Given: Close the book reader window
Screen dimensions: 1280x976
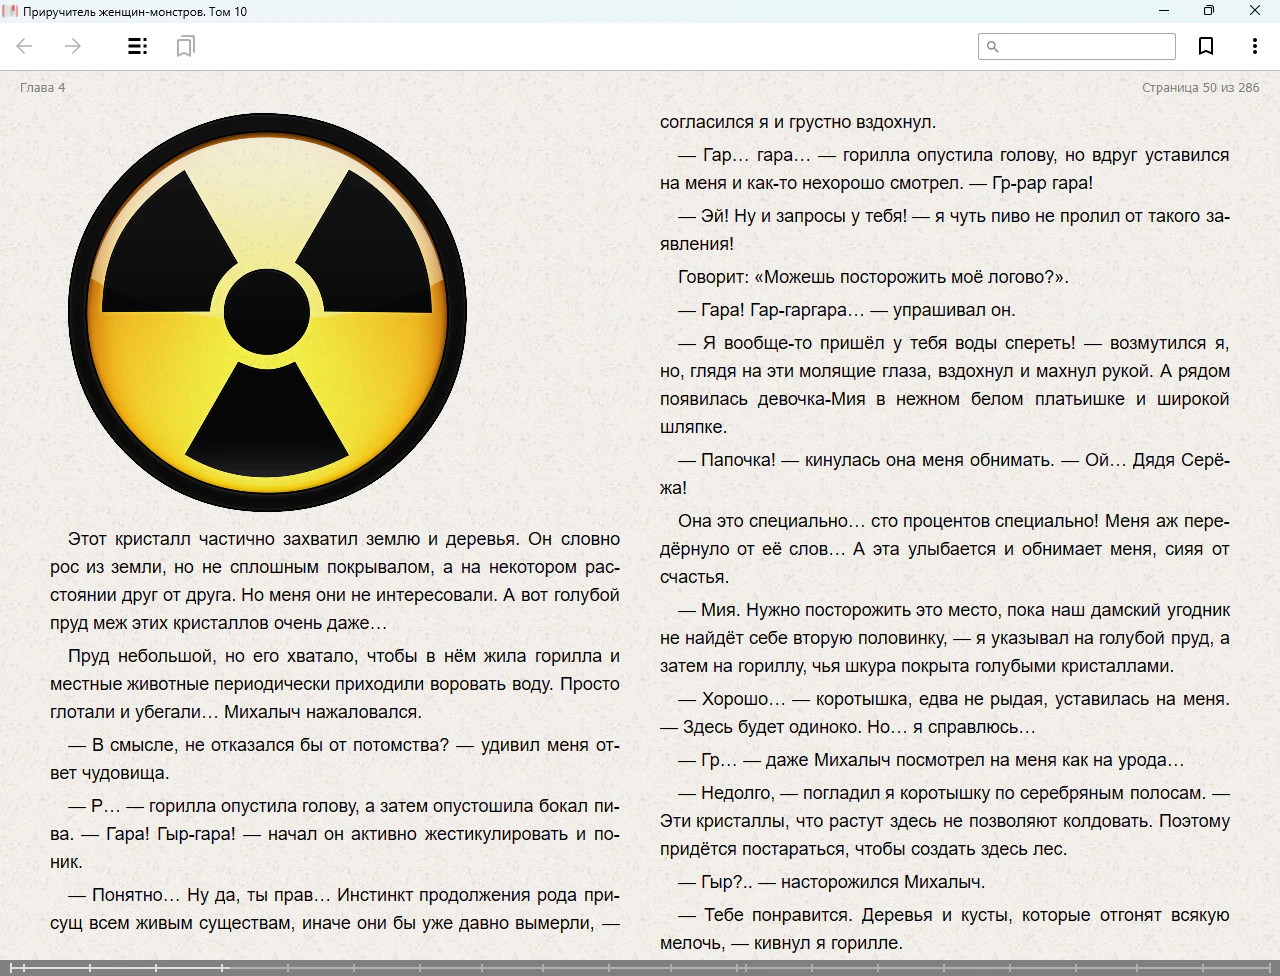Looking at the screenshot, I should [1255, 11].
